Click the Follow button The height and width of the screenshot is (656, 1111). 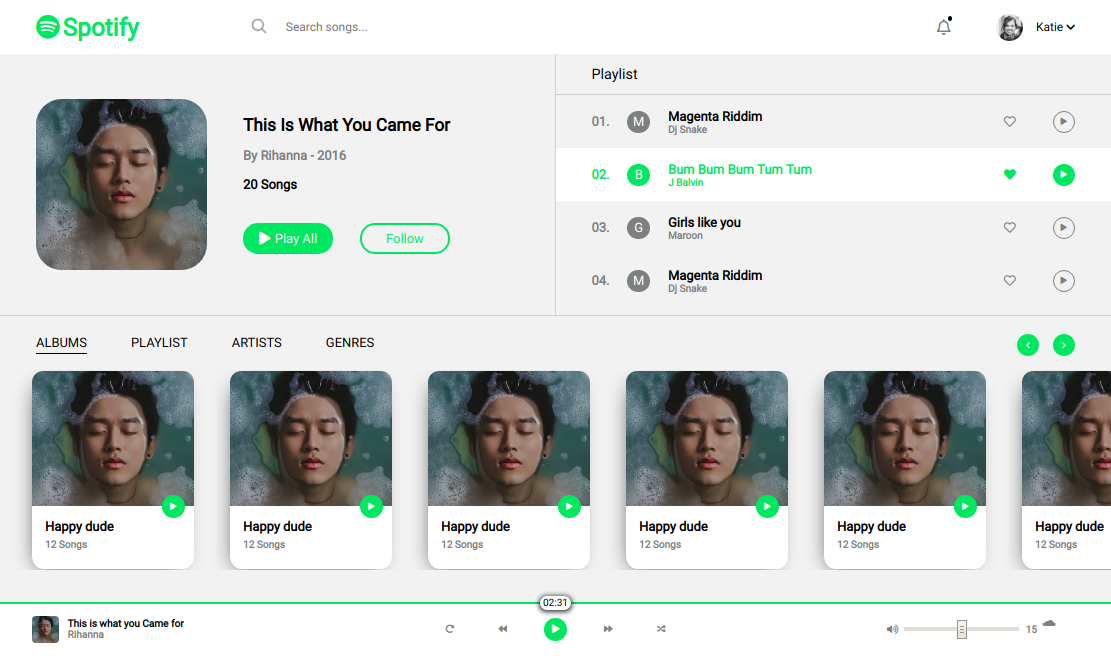click(x=405, y=239)
